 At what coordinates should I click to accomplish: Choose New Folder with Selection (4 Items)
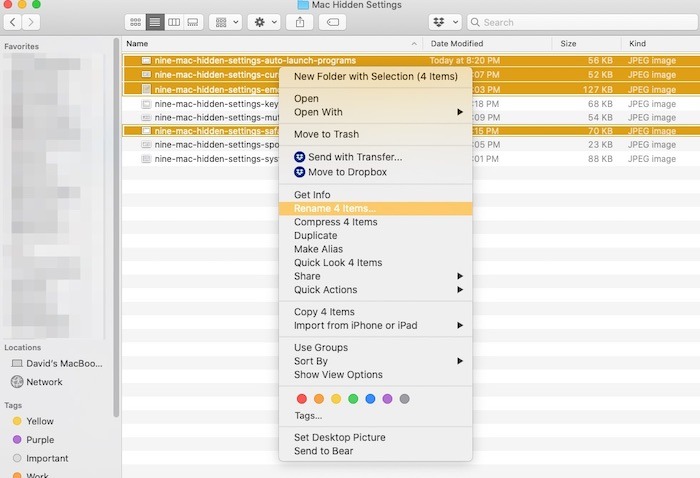[x=375, y=76]
